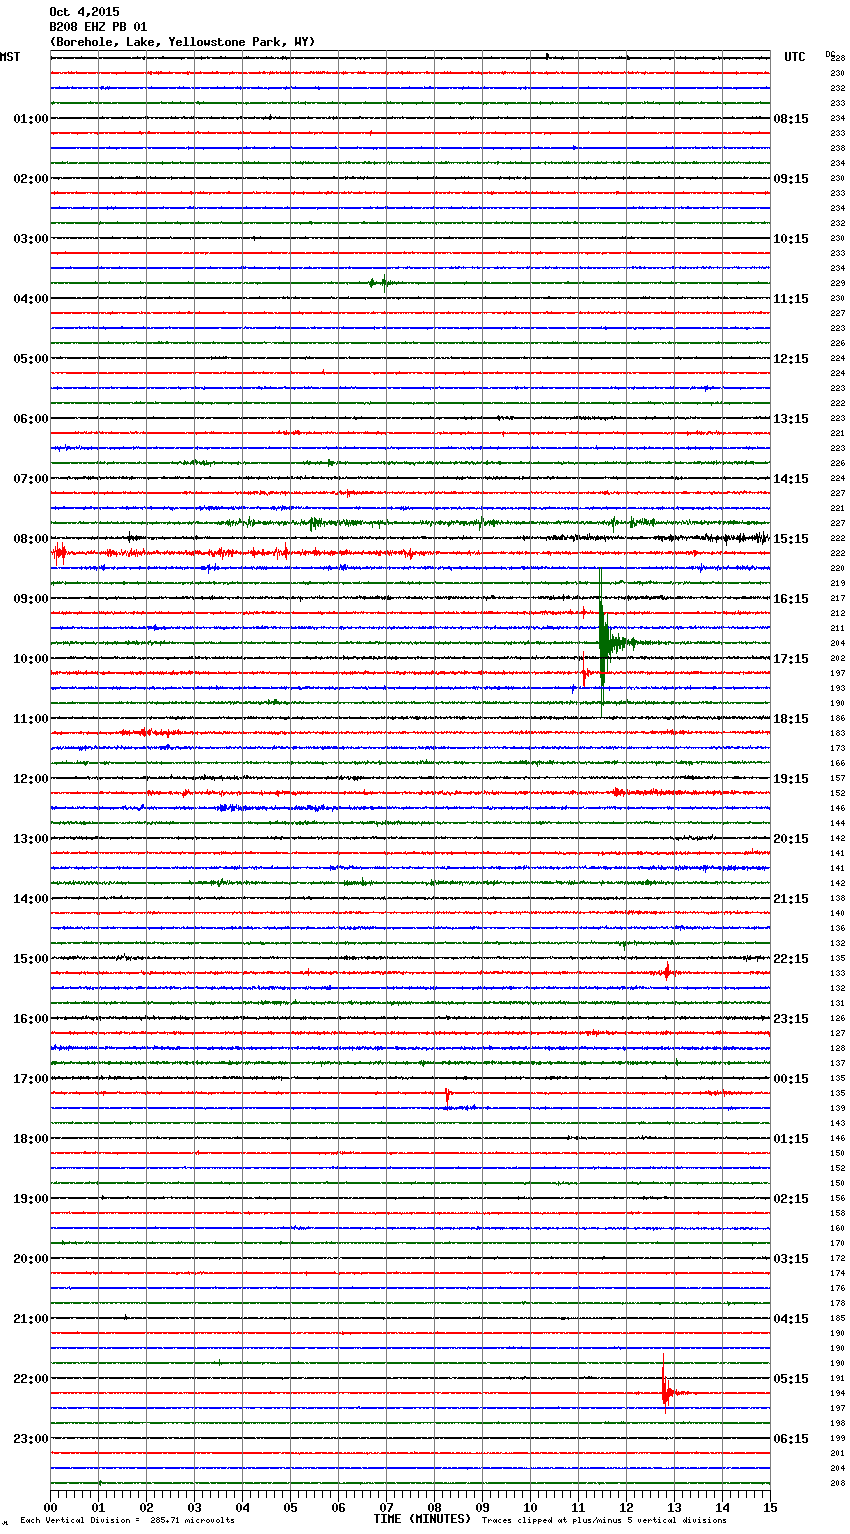Select the 13:00 MST row label
Screen dimensions: 850x1534
(31, 839)
